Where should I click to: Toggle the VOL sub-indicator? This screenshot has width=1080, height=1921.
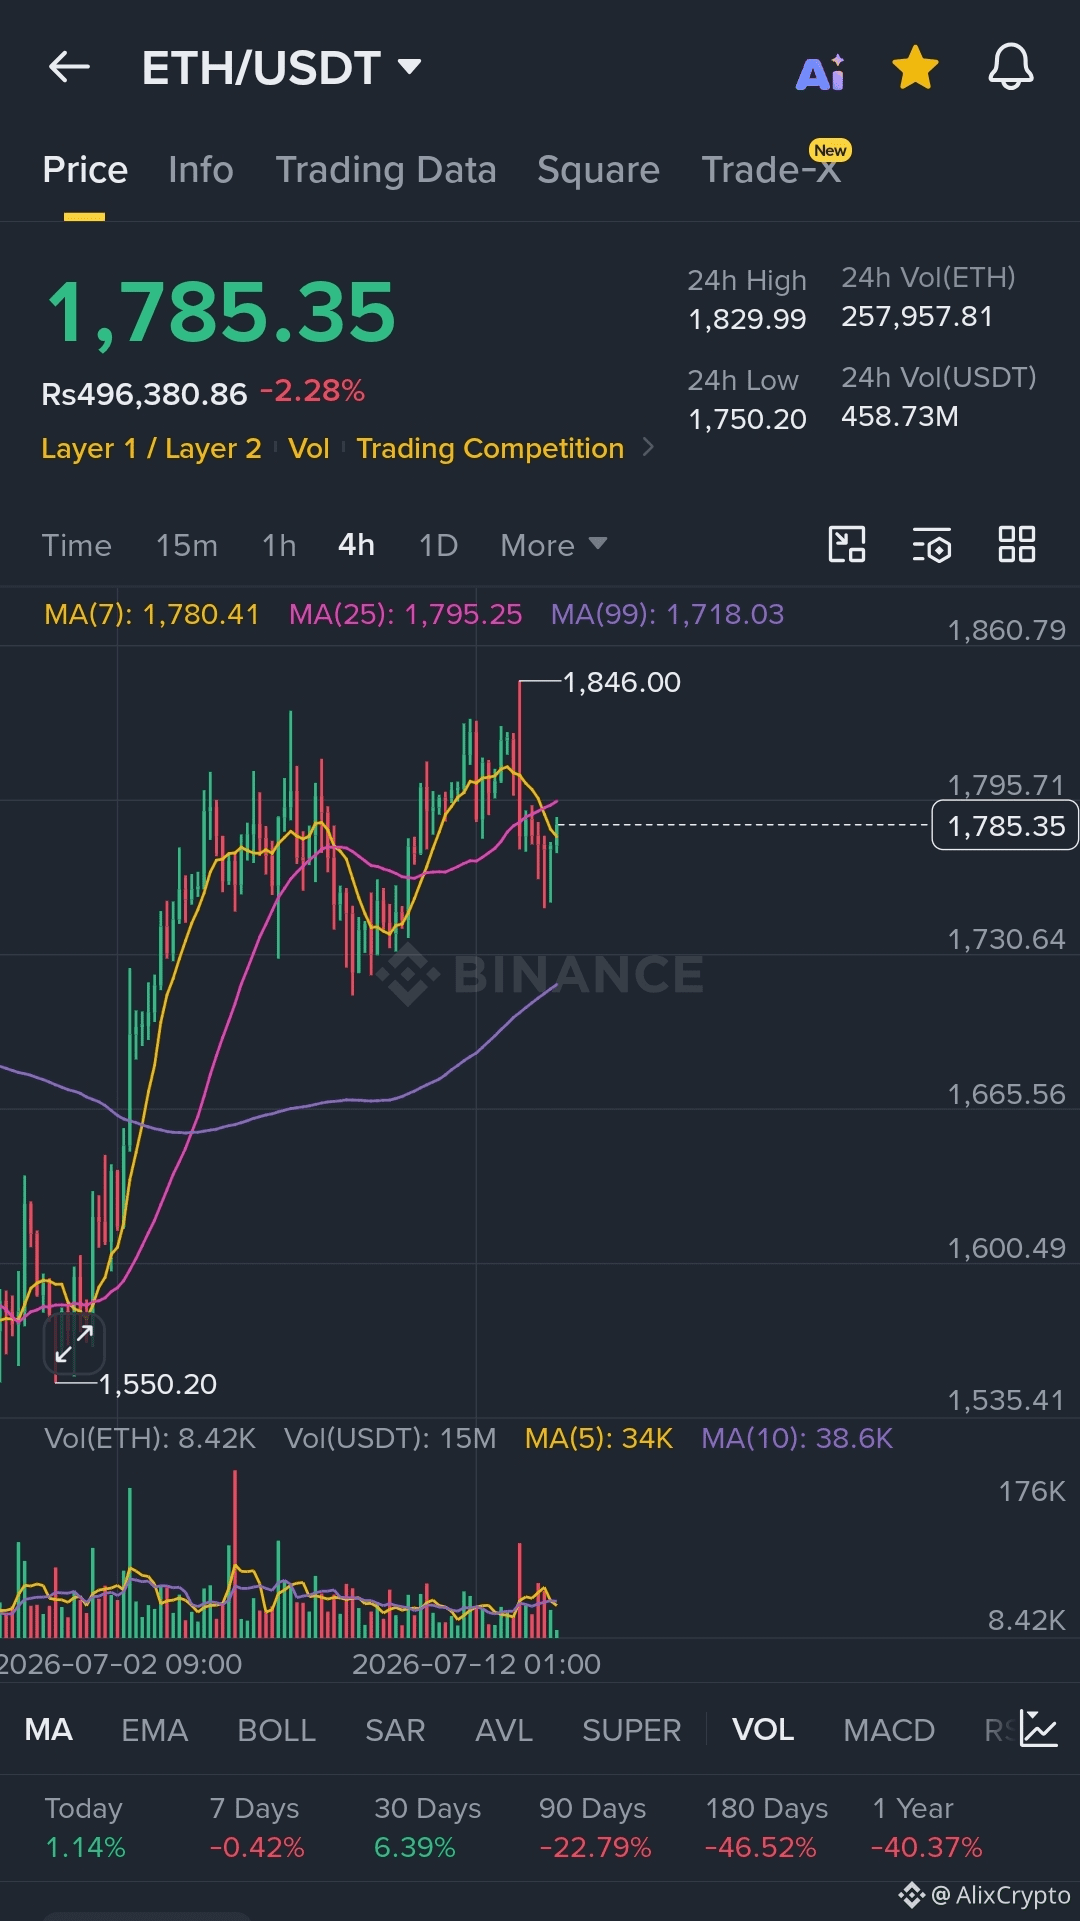pos(763,1730)
